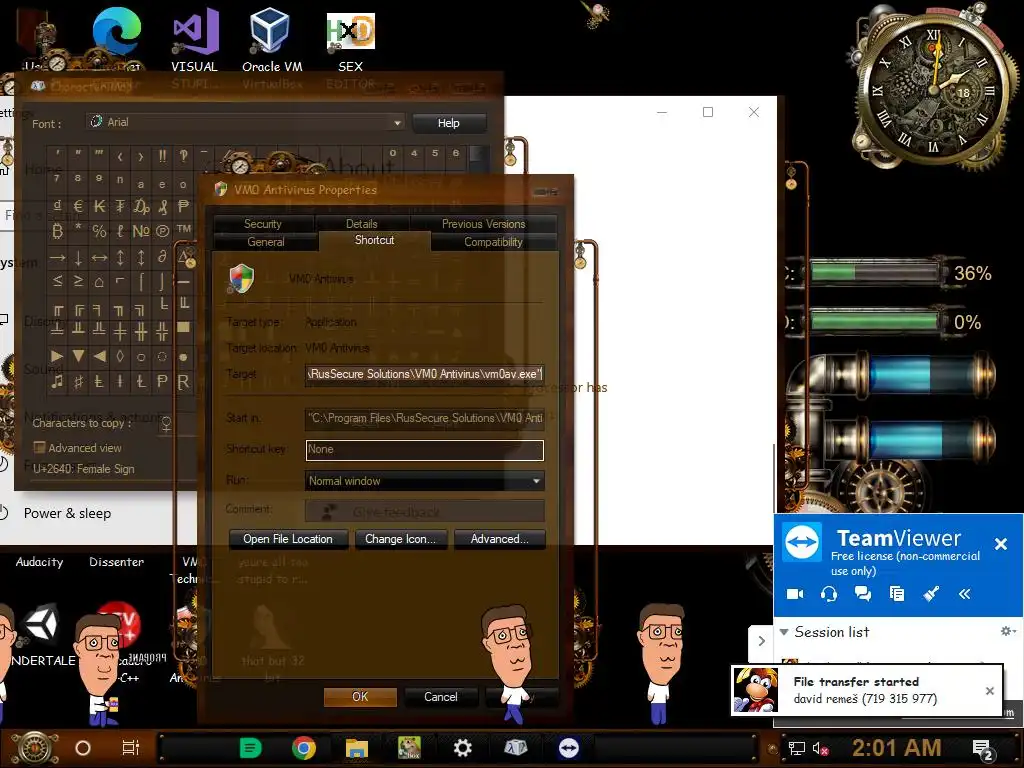Click the VM0 Antivirus shield icon
Screen dimensions: 1024x768
(x=242, y=279)
